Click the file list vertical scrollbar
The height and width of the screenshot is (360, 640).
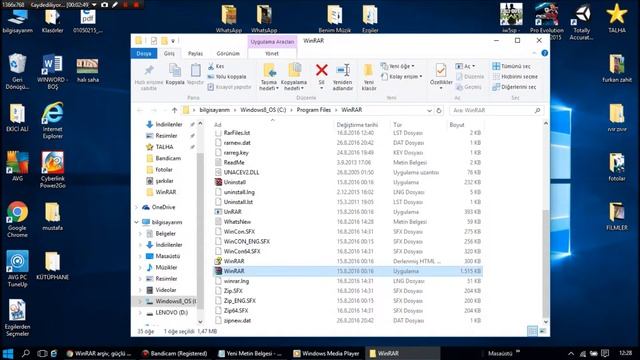click(546, 263)
